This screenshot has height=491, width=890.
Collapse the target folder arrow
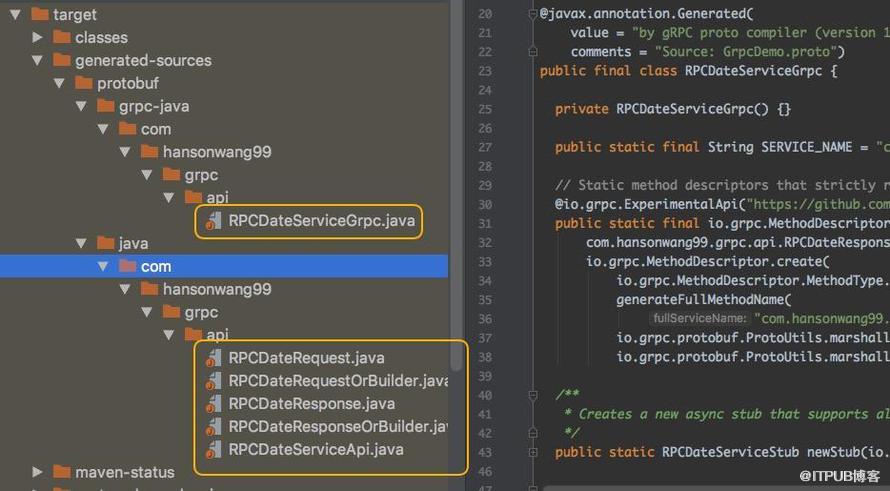click(x=15, y=14)
